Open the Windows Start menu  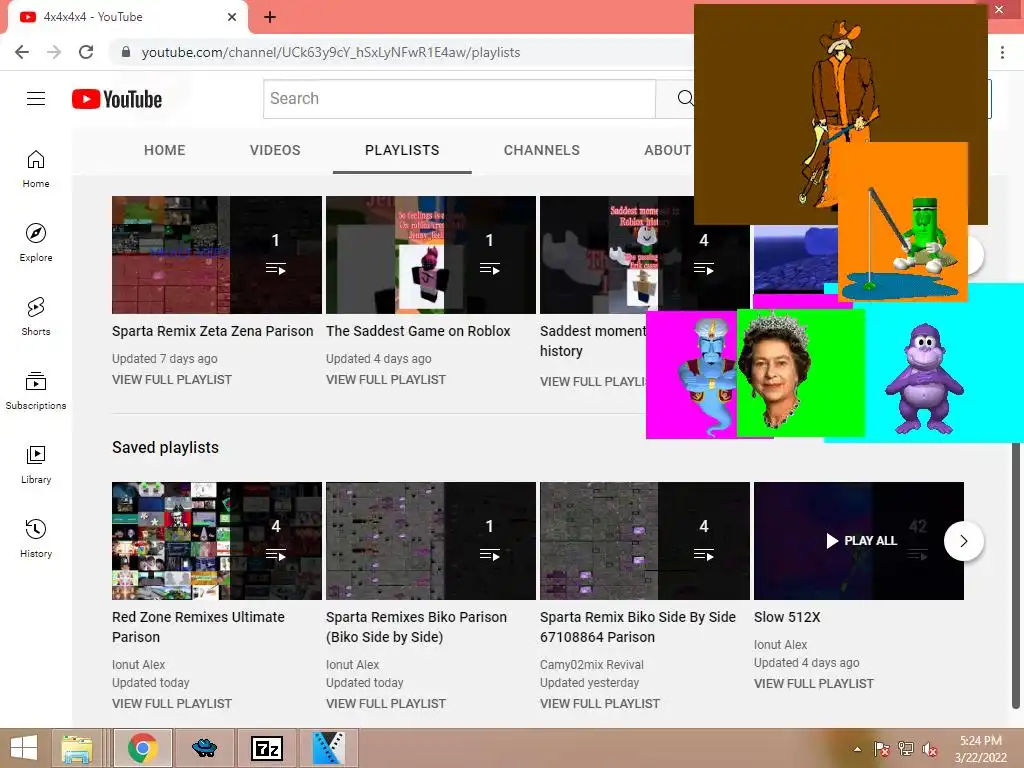click(24, 748)
